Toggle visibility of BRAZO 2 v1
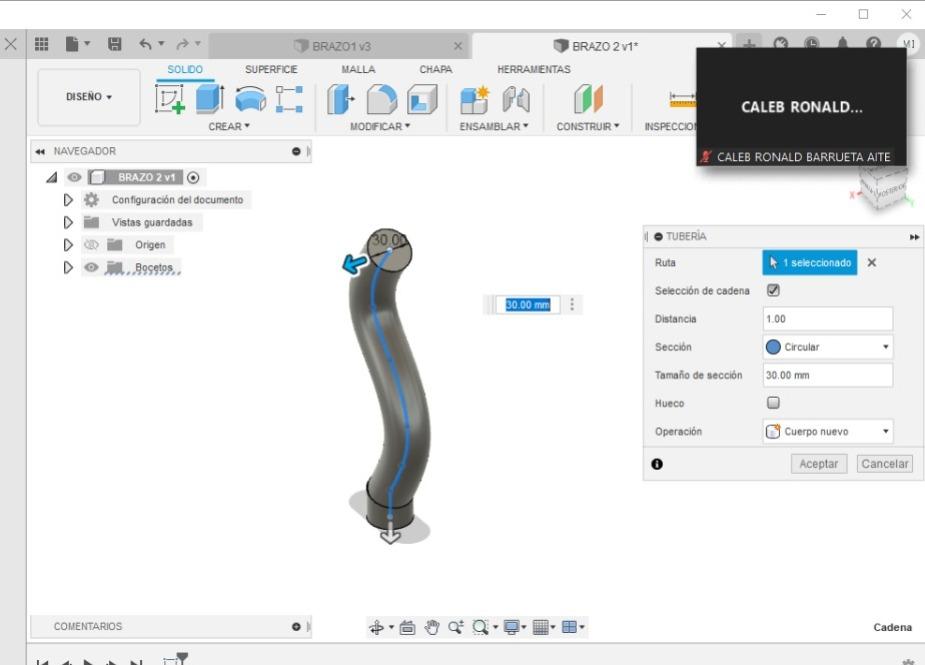This screenshot has width=925, height=665. tap(74, 177)
